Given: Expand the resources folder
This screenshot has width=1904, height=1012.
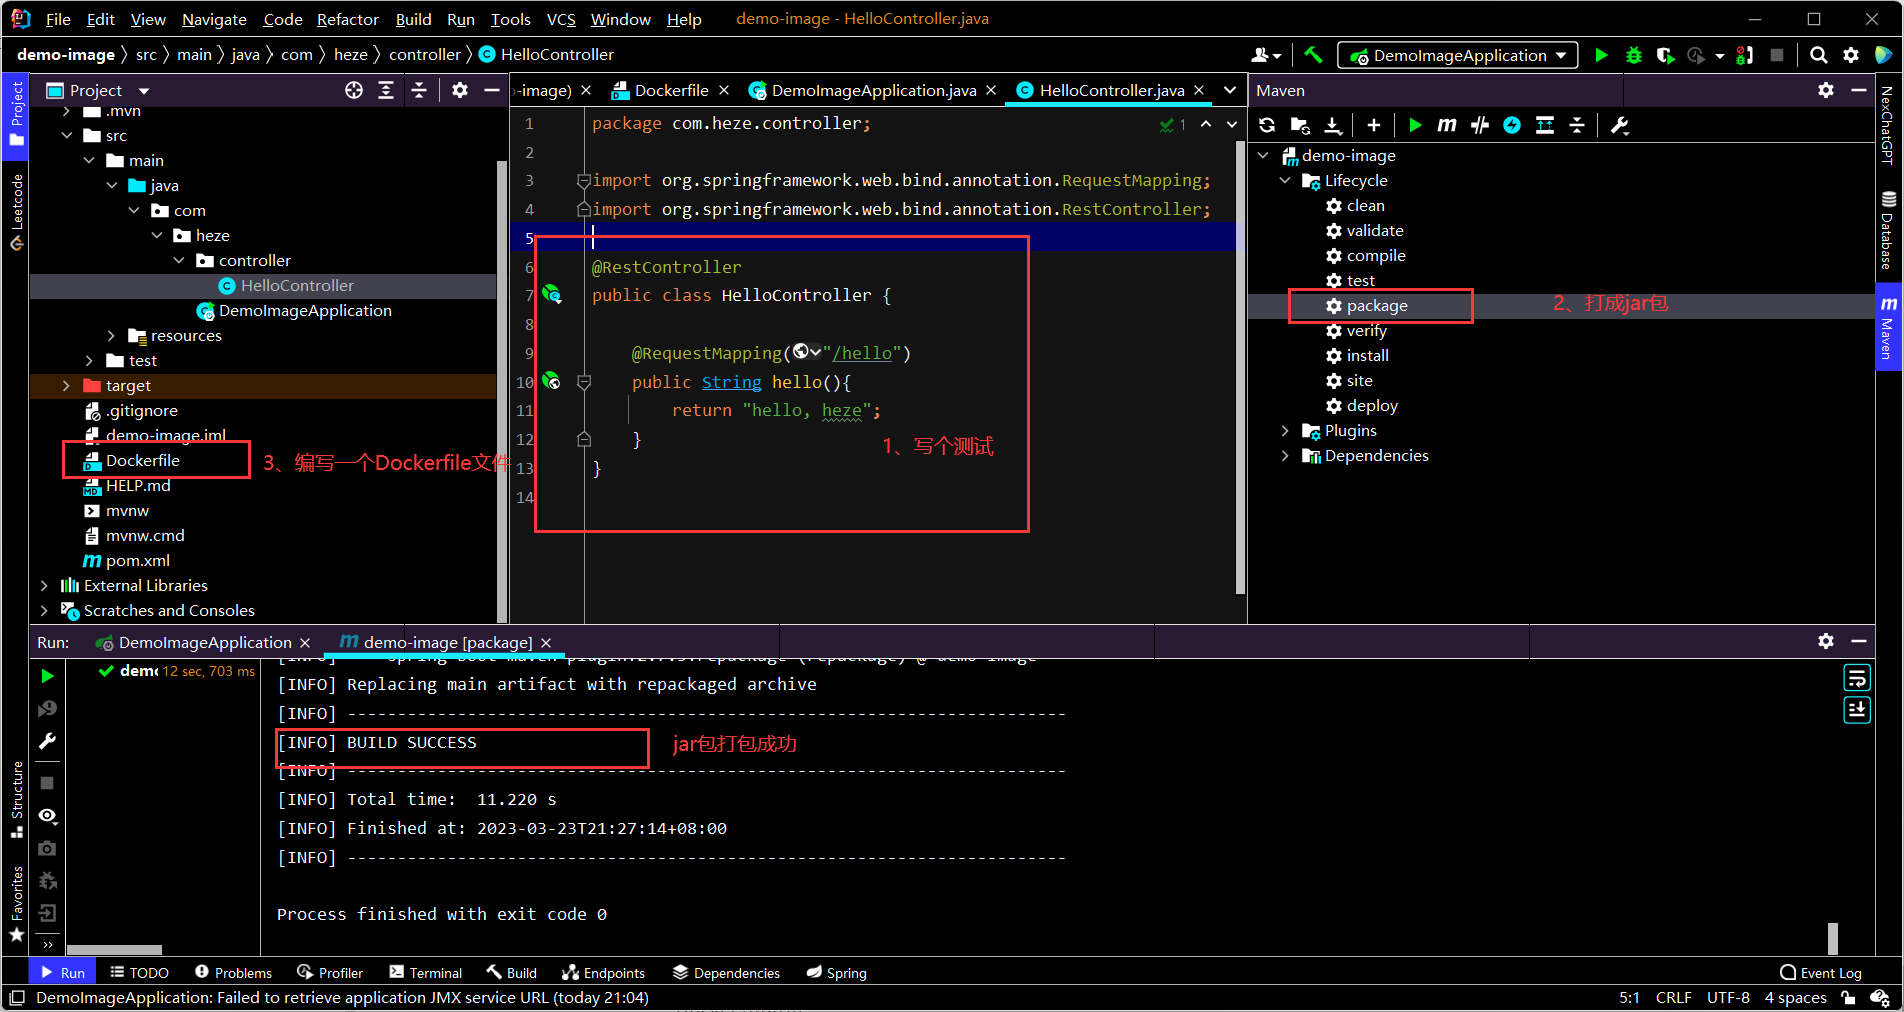Looking at the screenshot, I should [112, 335].
